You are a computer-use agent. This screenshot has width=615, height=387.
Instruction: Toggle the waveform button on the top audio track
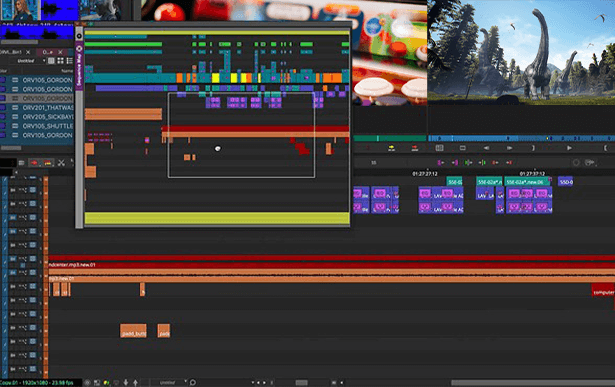[x=23, y=190]
